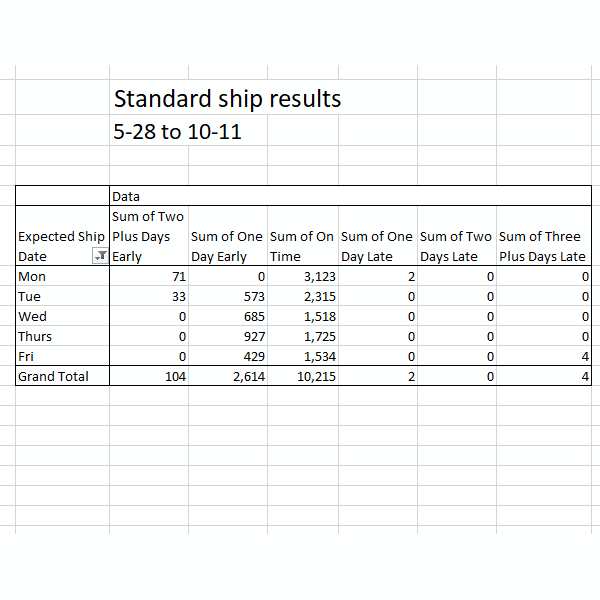This screenshot has height=600, width=600.
Task: Open the Expected Ship Date filter dropdown
Action: 100,256
